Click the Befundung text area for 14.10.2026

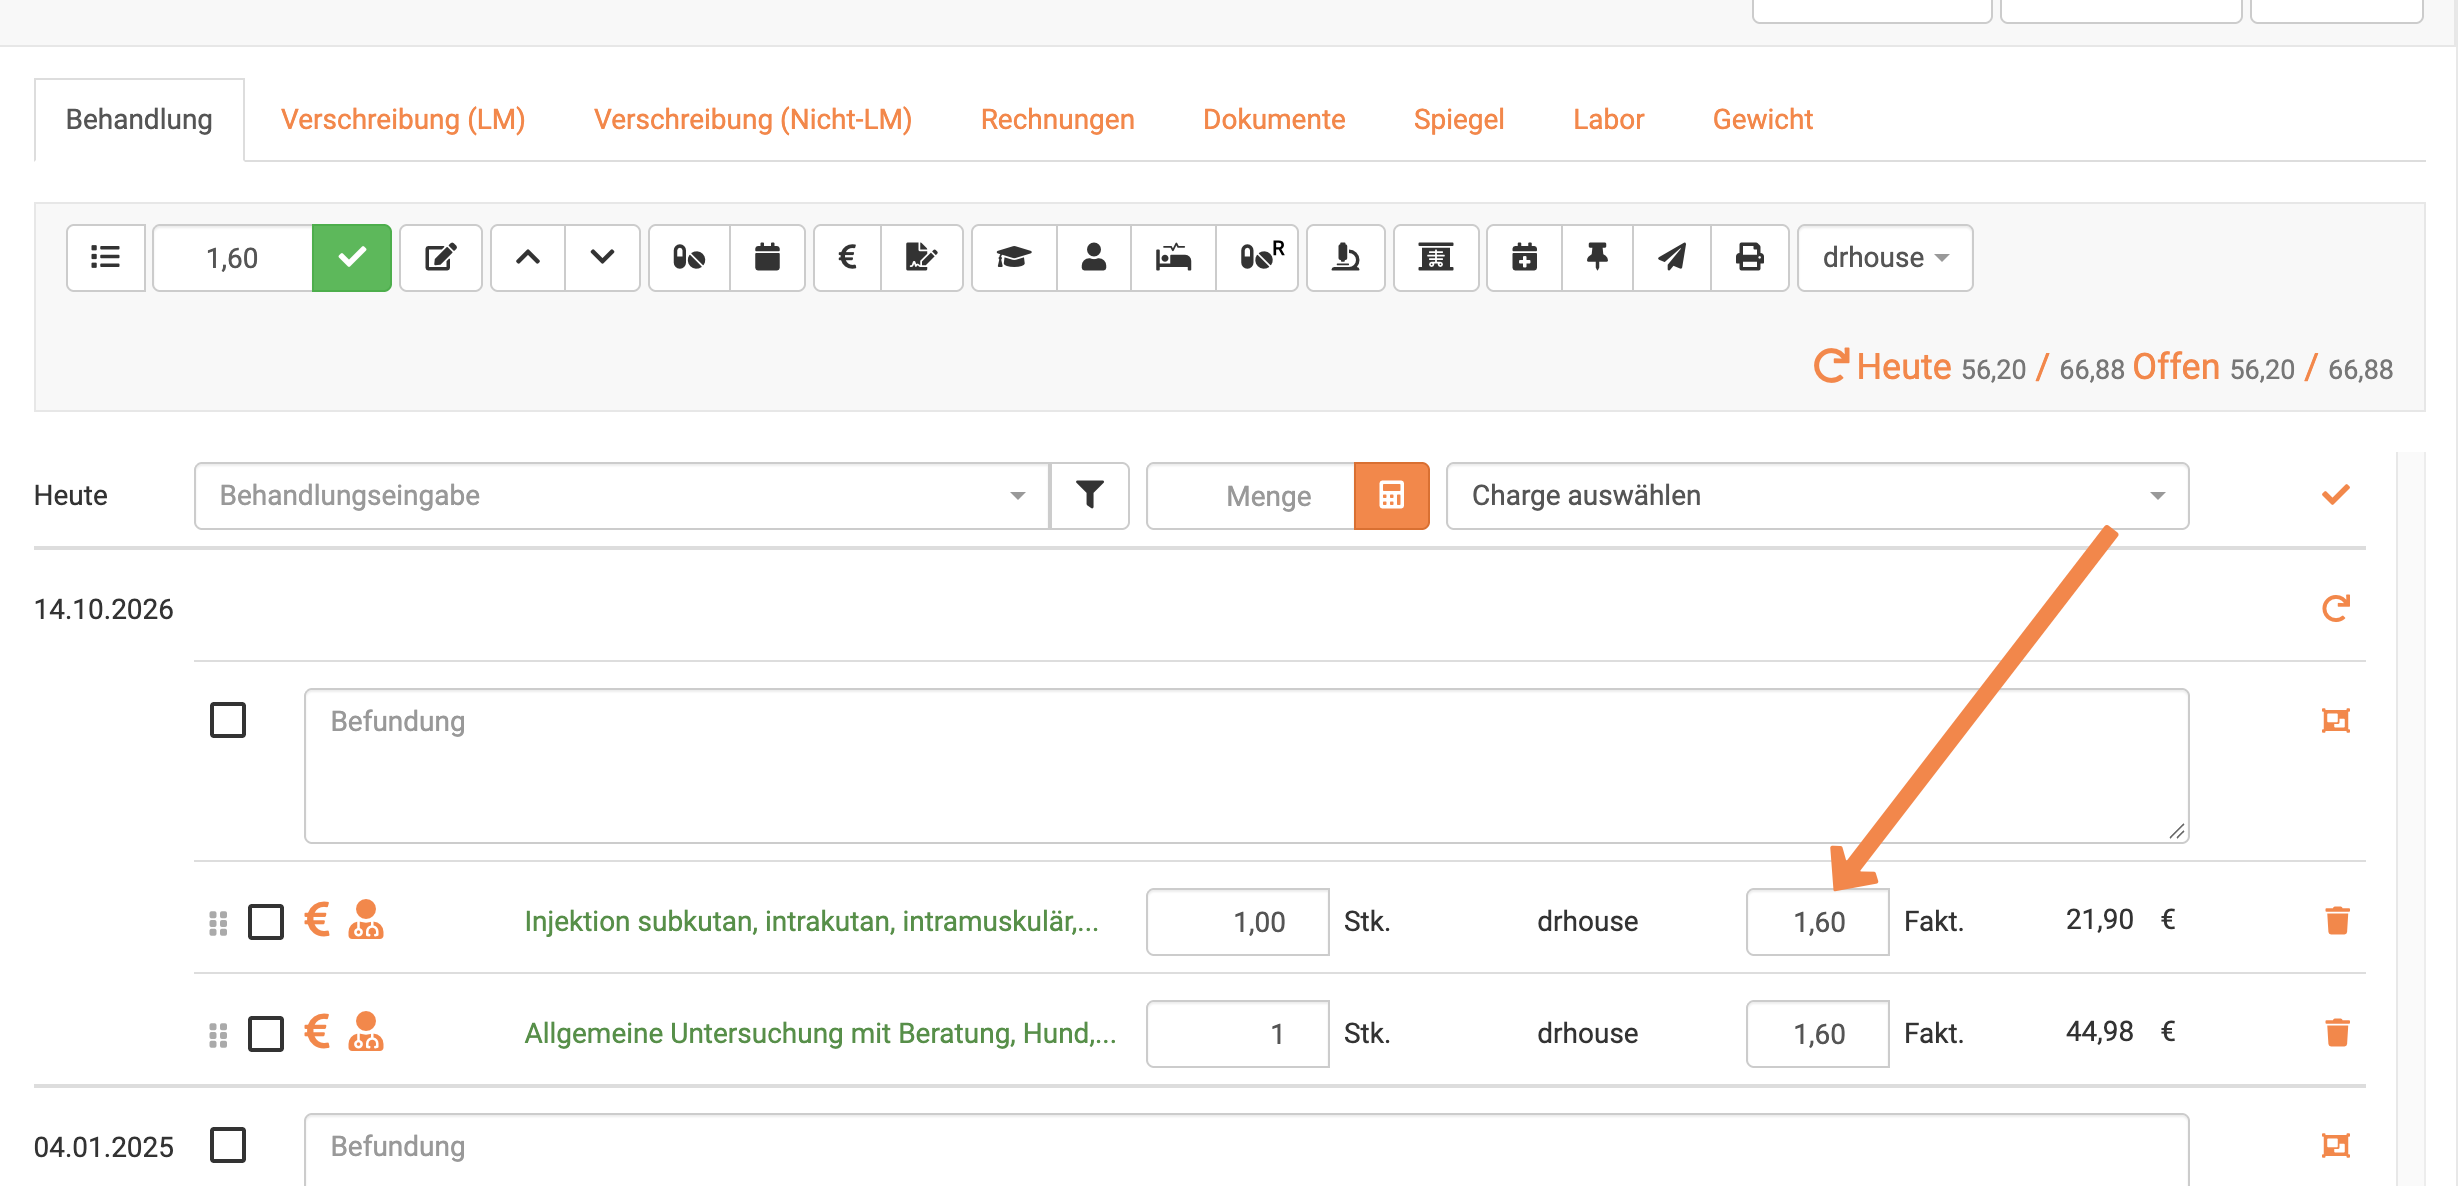[x=1247, y=766]
